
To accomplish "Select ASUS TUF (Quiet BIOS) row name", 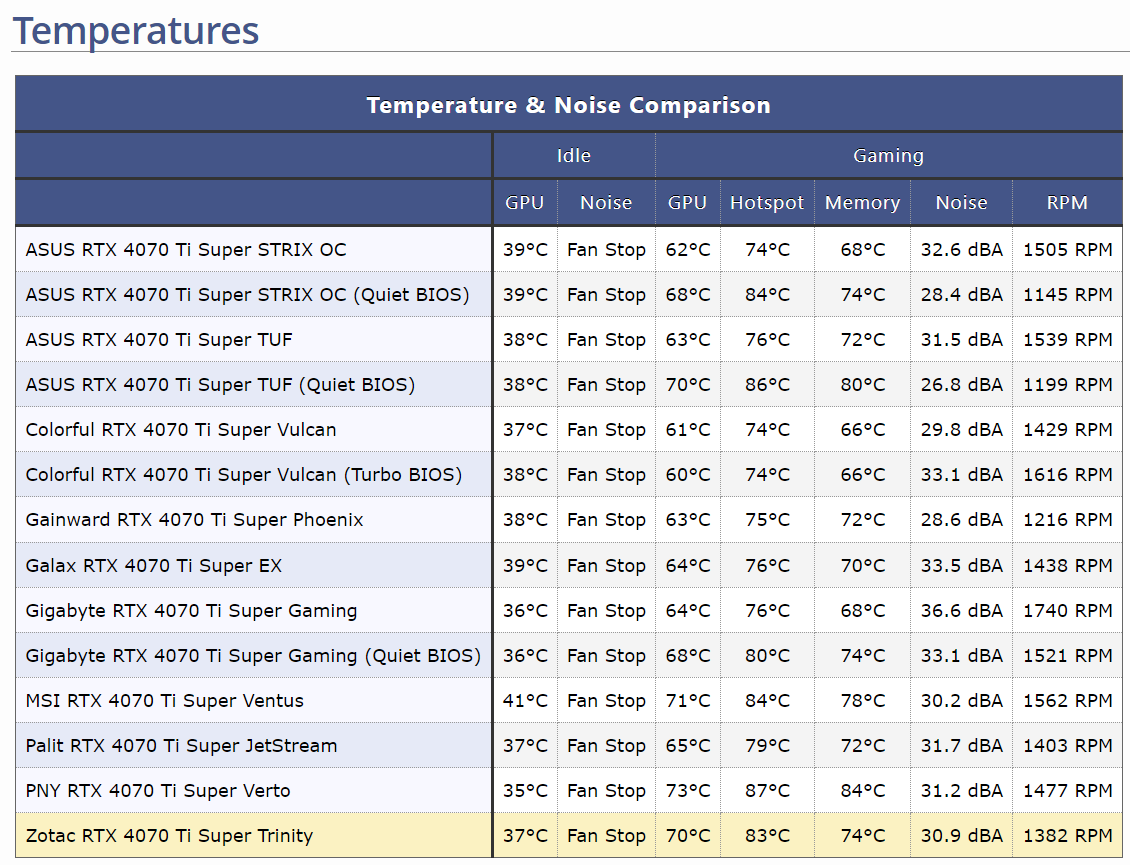I will pyautogui.click(x=221, y=385).
